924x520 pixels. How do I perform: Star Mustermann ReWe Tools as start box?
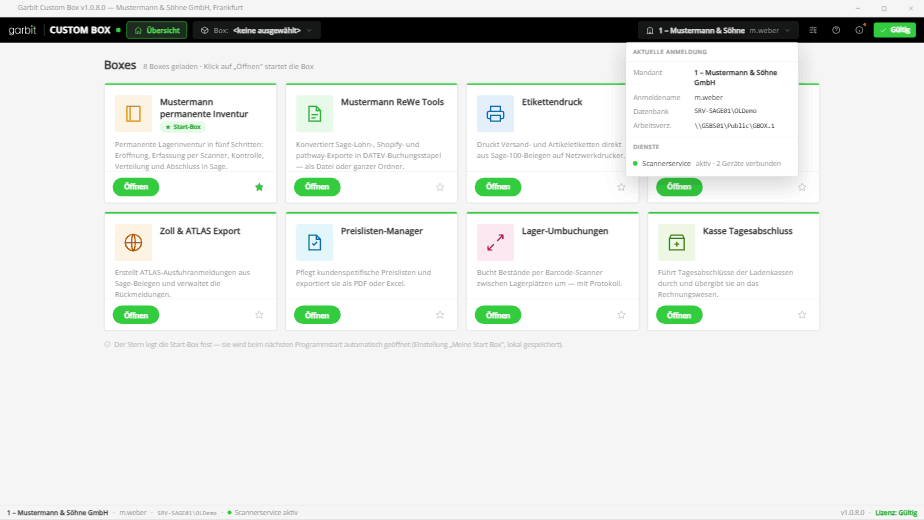click(x=440, y=187)
